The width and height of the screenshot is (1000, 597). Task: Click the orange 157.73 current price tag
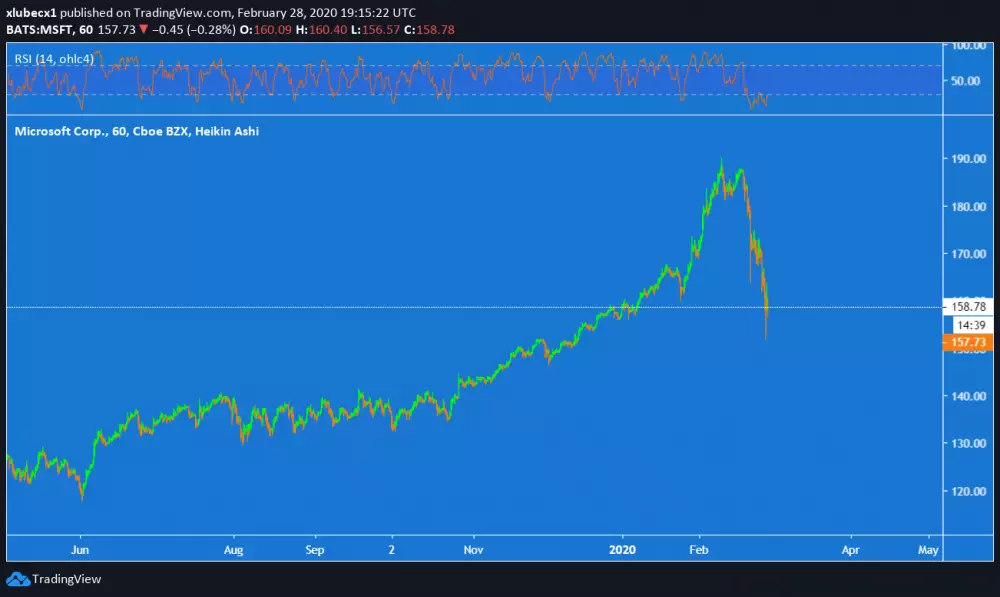coord(966,342)
